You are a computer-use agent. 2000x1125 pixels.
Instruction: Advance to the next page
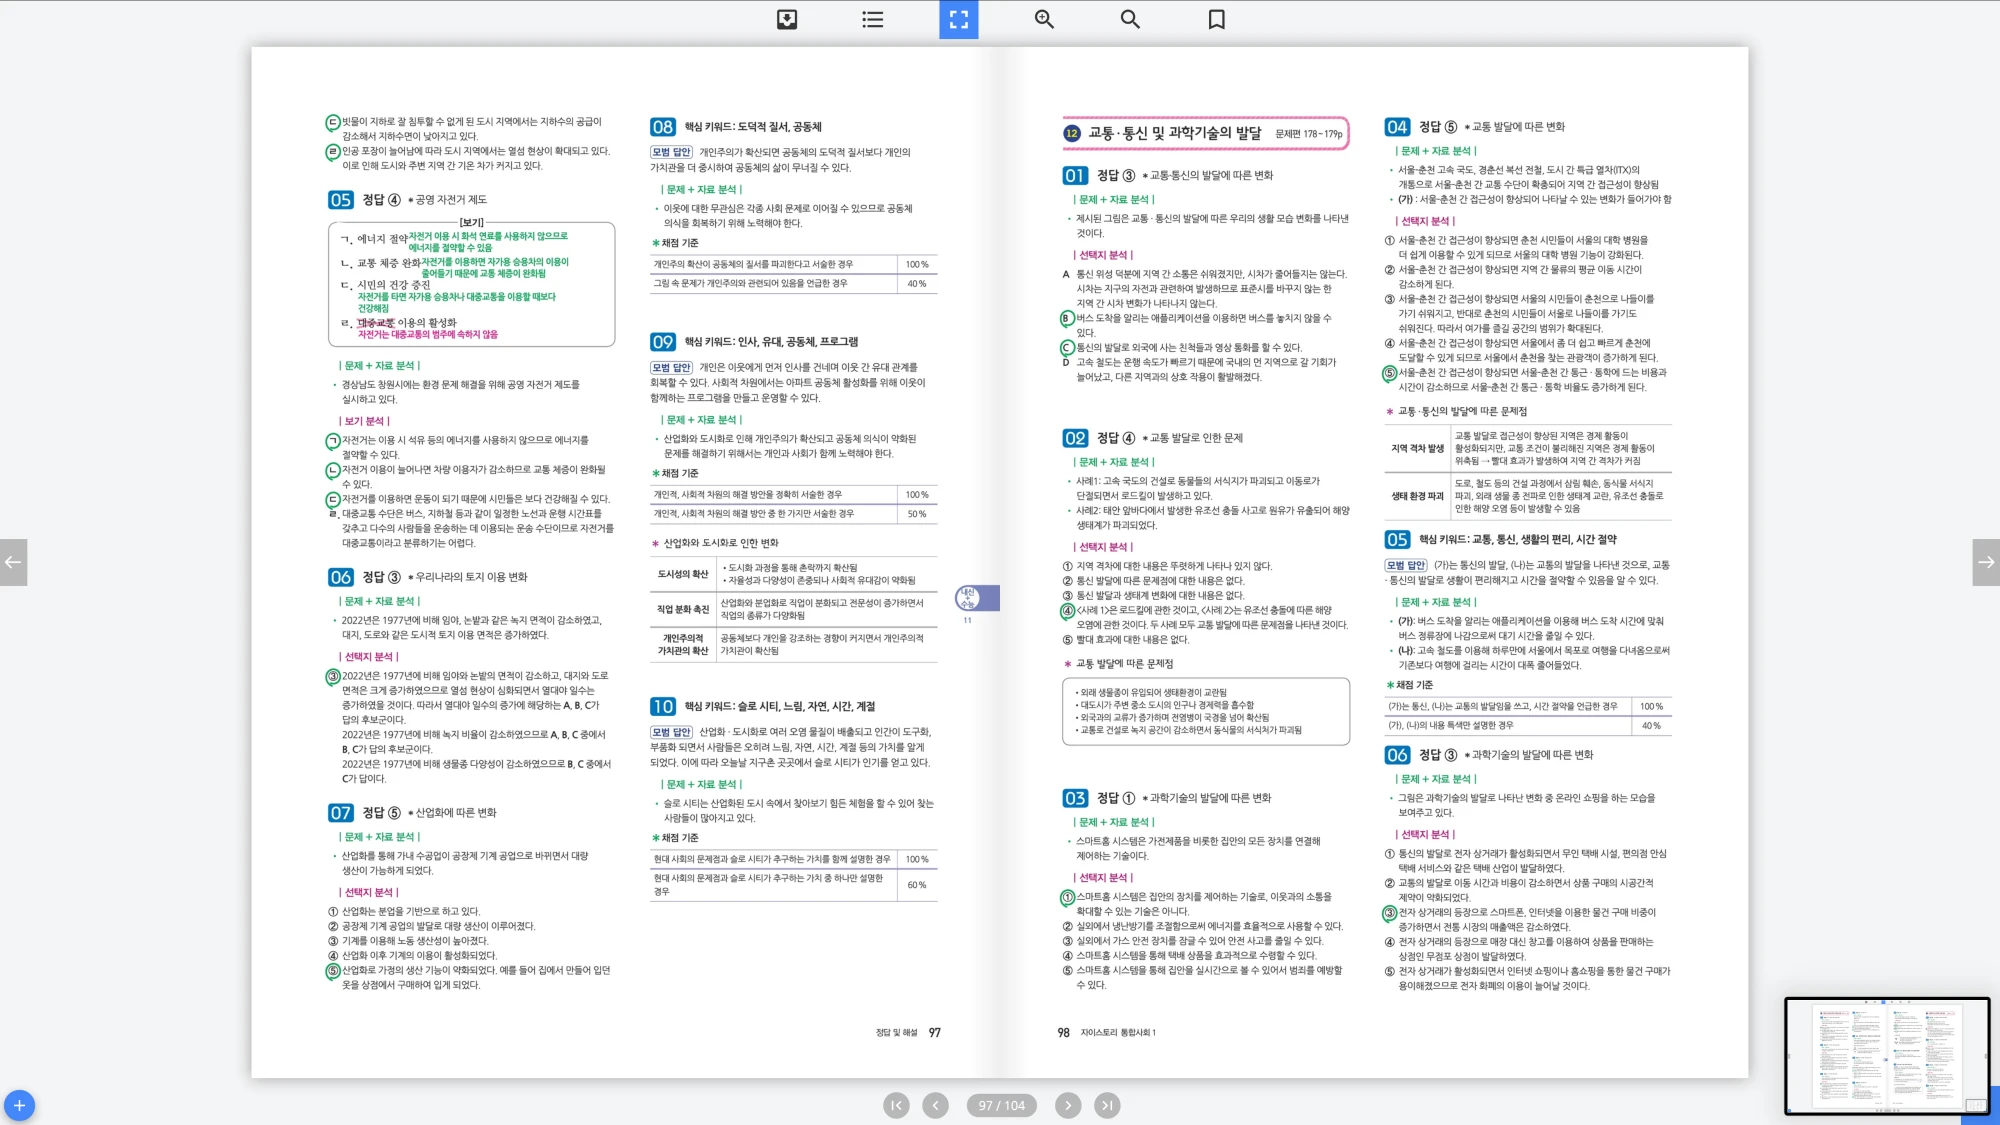(x=1069, y=1105)
